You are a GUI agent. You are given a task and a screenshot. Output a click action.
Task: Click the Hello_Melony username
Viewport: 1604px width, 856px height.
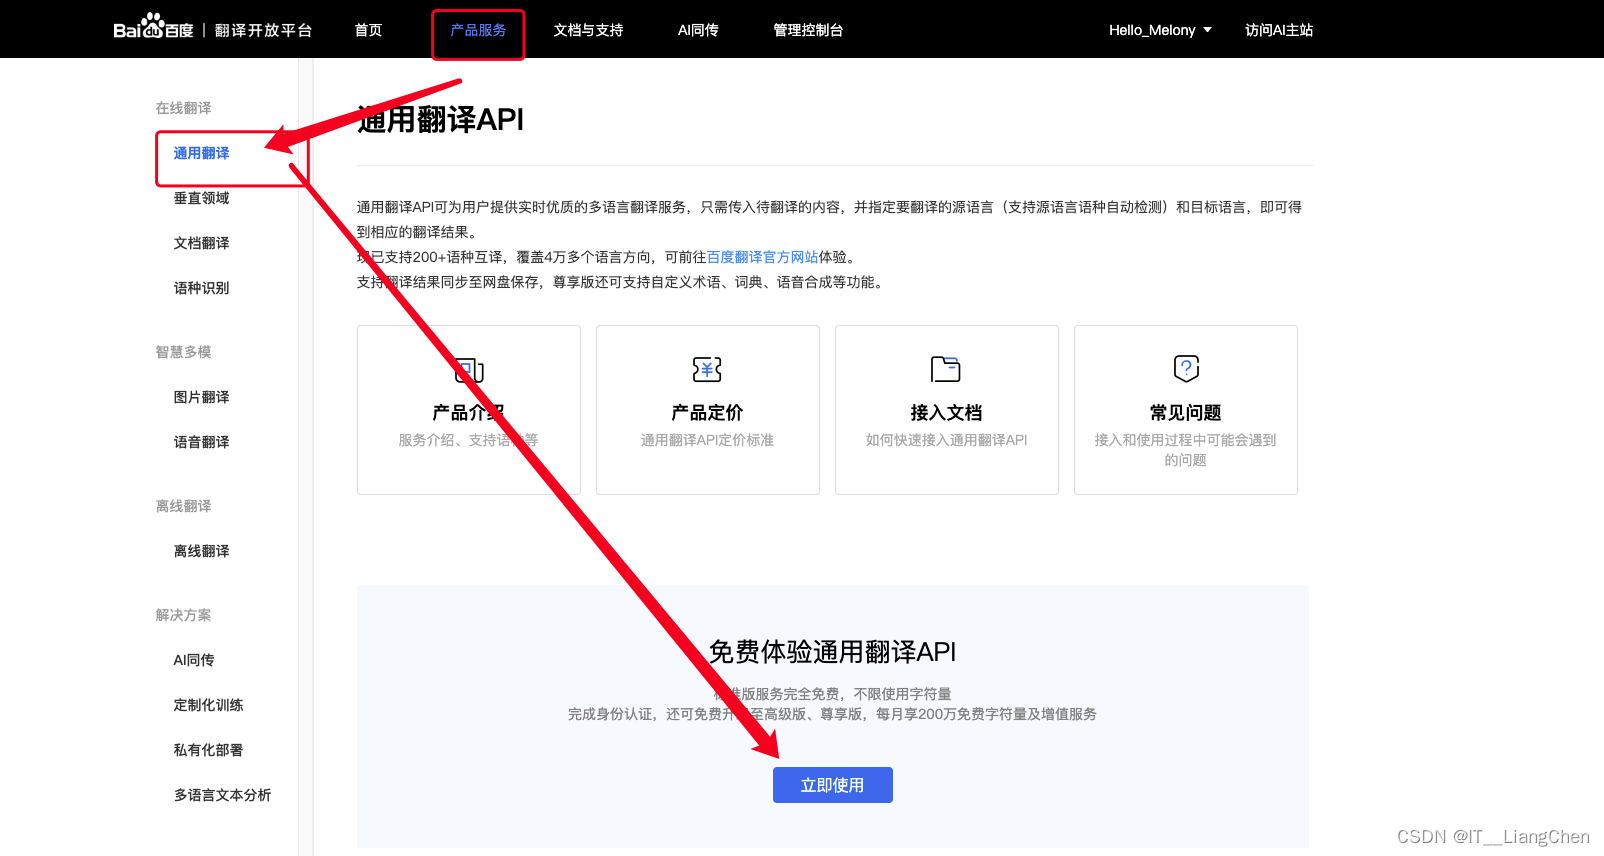[1152, 30]
